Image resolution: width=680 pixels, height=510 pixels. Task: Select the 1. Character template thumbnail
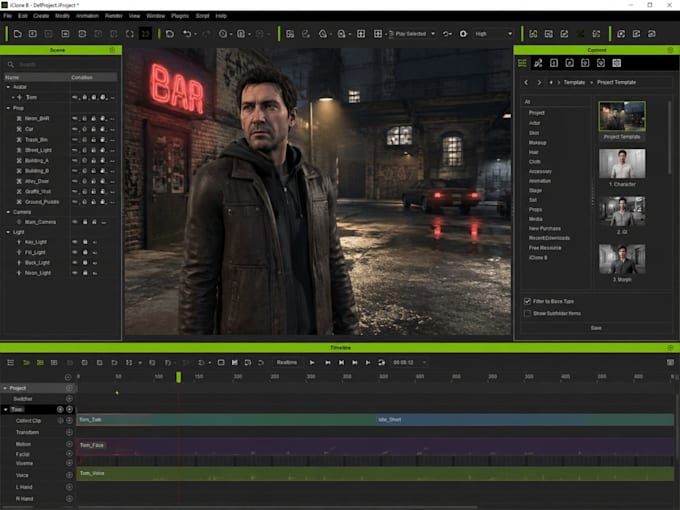(622, 164)
